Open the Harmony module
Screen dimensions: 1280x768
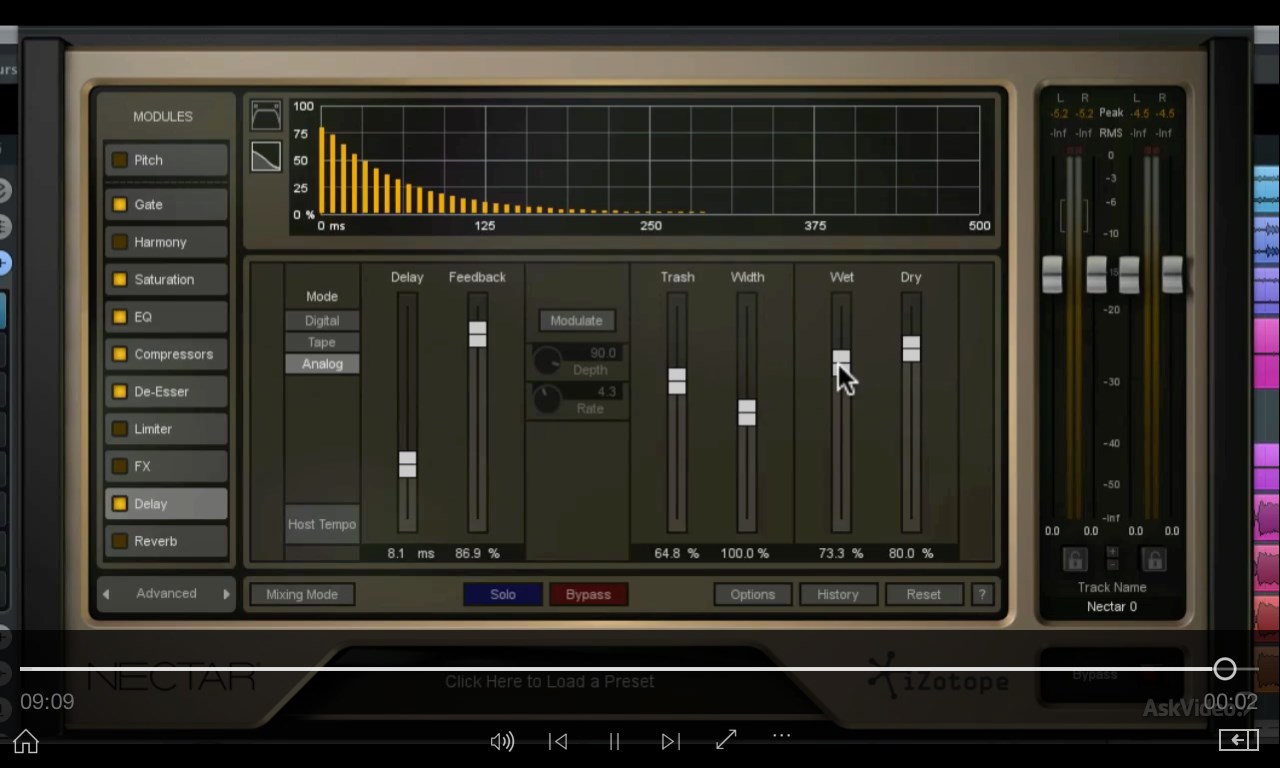click(x=166, y=242)
